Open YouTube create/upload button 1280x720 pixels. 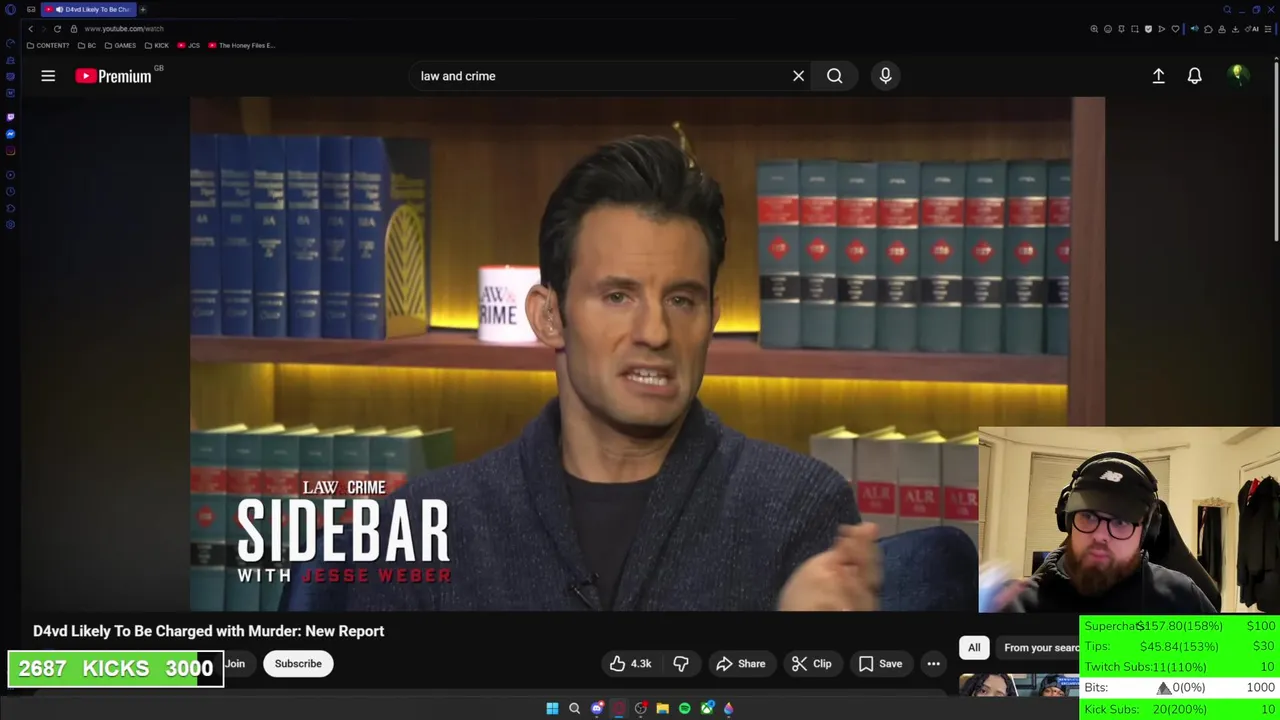tap(1158, 76)
